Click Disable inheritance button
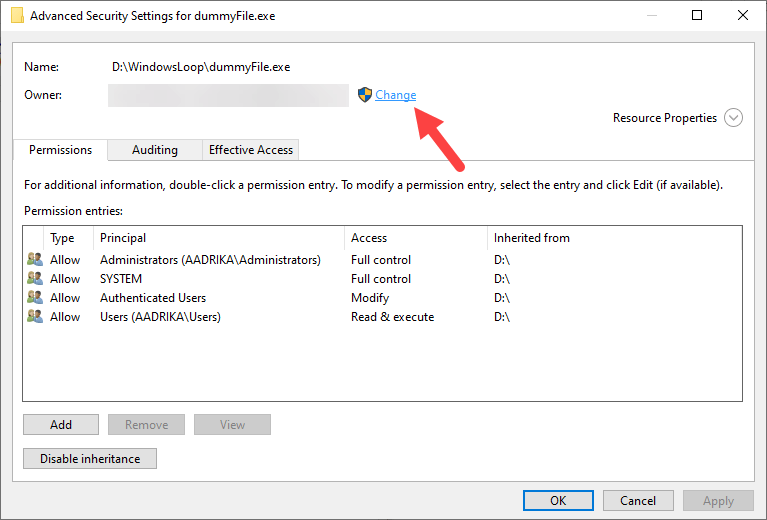Image resolution: width=767 pixels, height=520 pixels. tap(90, 459)
